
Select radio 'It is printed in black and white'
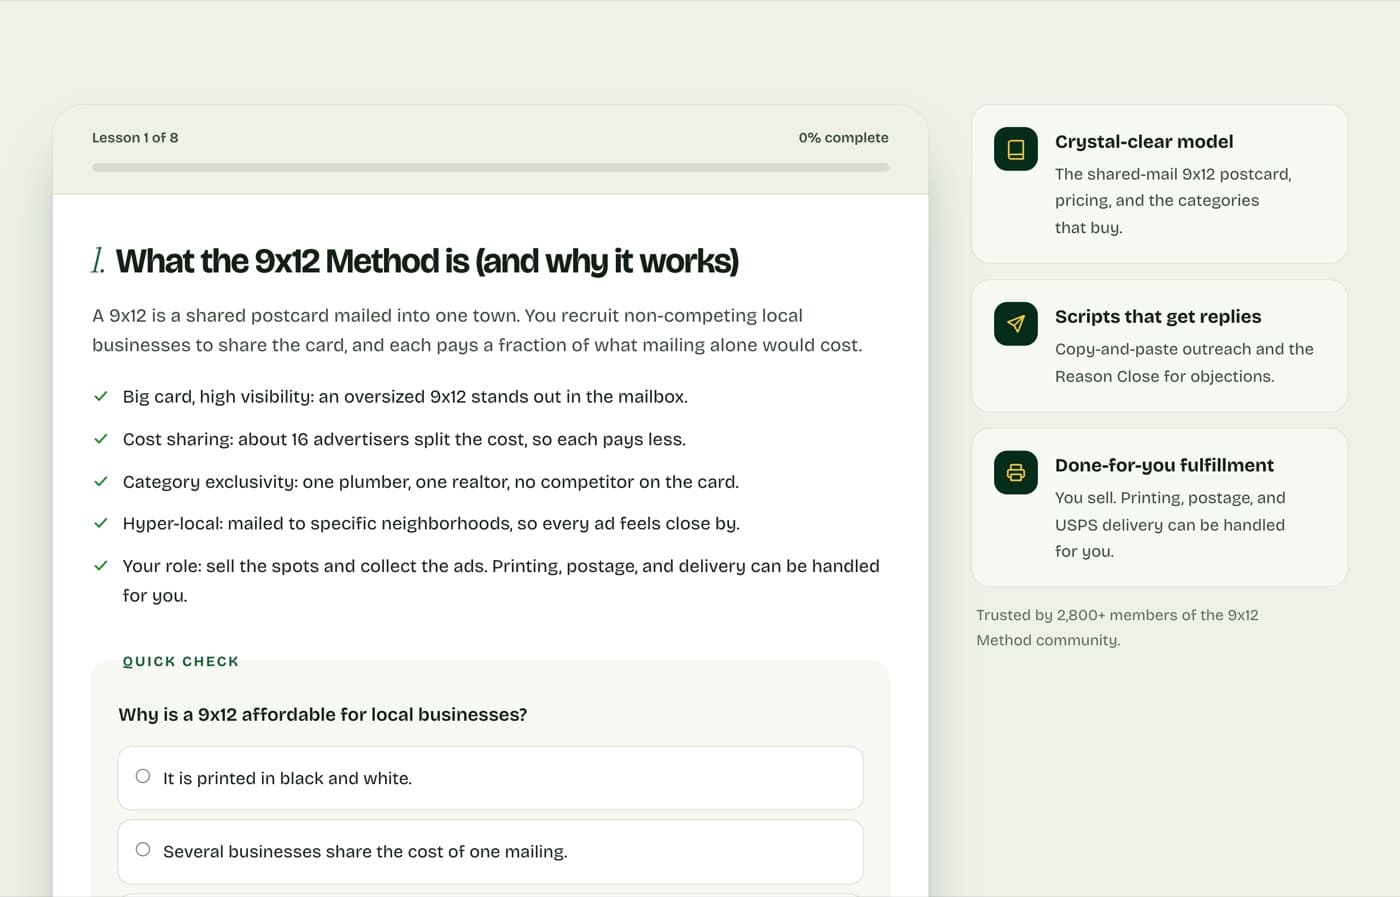point(143,776)
